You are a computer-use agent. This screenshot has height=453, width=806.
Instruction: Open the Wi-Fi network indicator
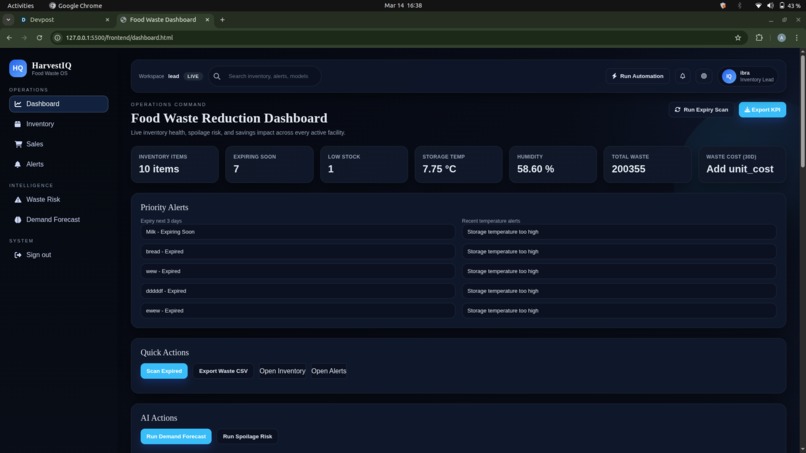coord(758,6)
